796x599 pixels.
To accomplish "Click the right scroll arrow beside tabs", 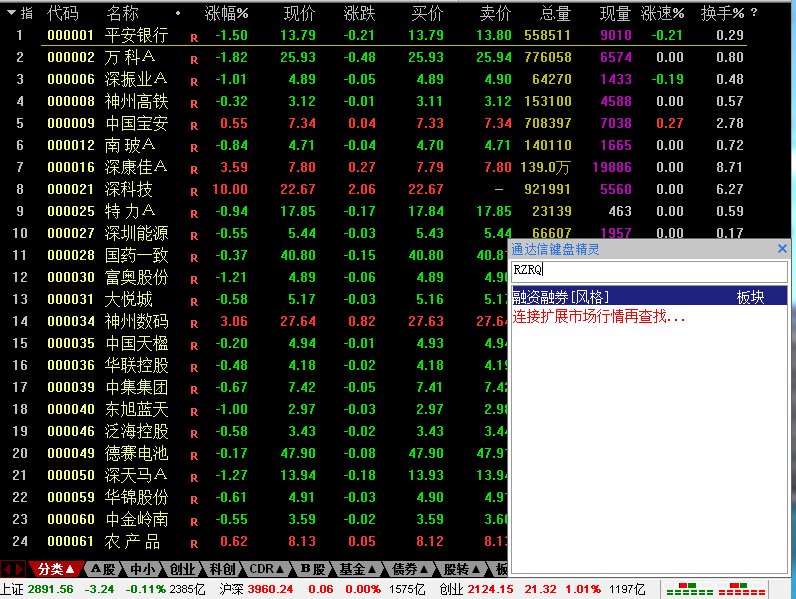I will coord(21,569).
